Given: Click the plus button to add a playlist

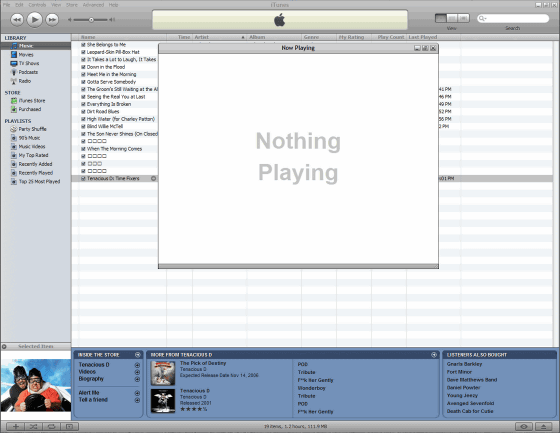Looking at the screenshot, I should [15, 426].
